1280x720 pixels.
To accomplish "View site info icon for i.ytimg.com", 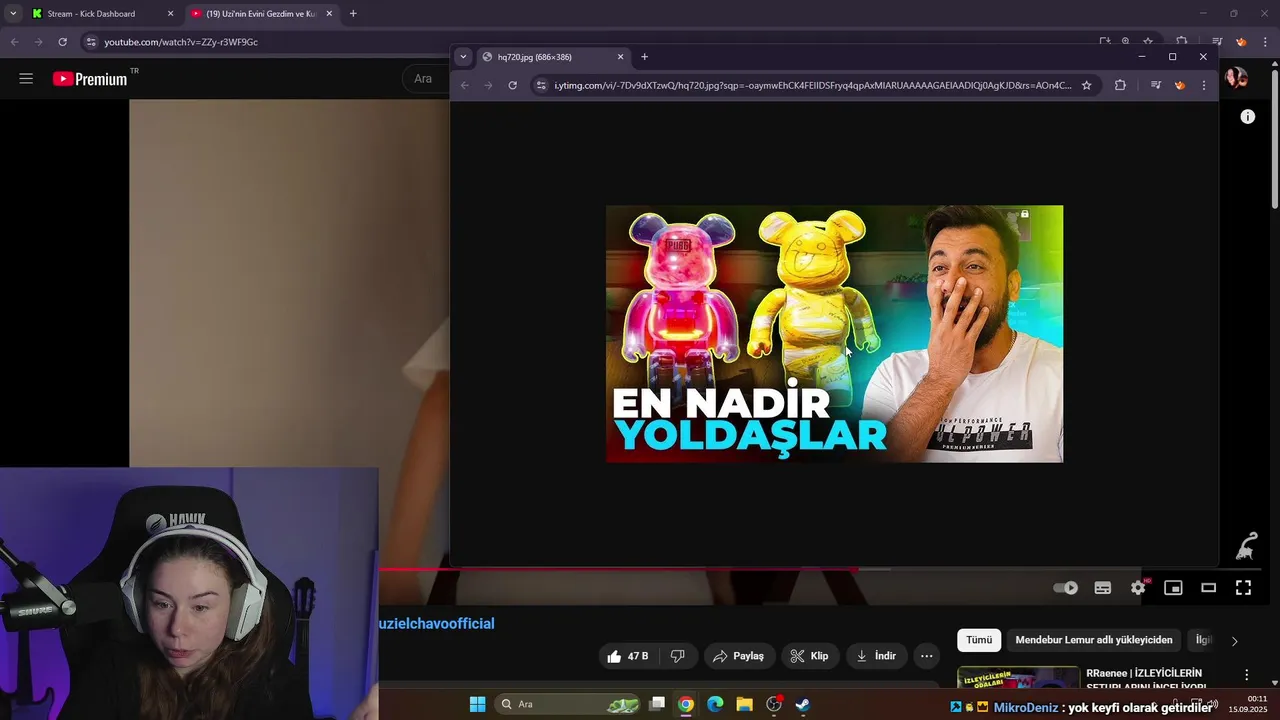I will click(x=541, y=85).
